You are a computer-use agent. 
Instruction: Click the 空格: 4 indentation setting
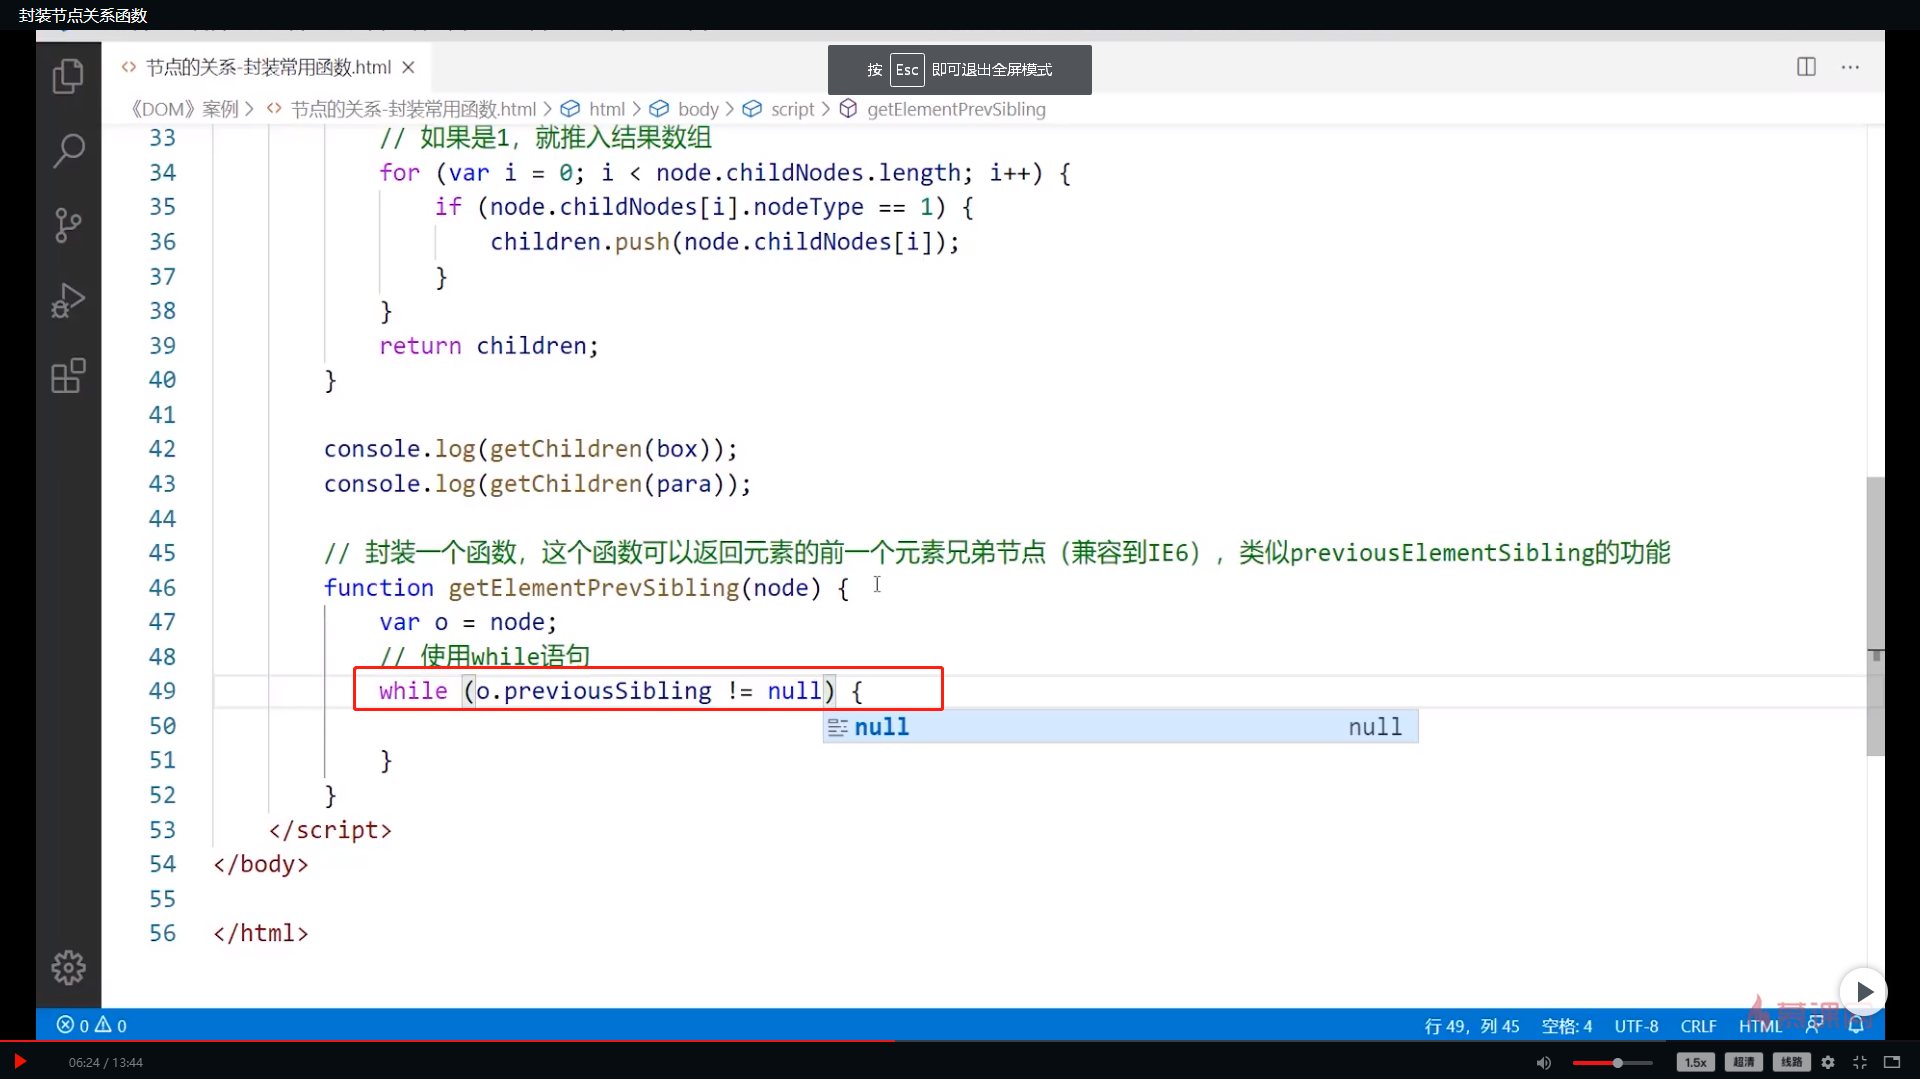(1566, 1026)
